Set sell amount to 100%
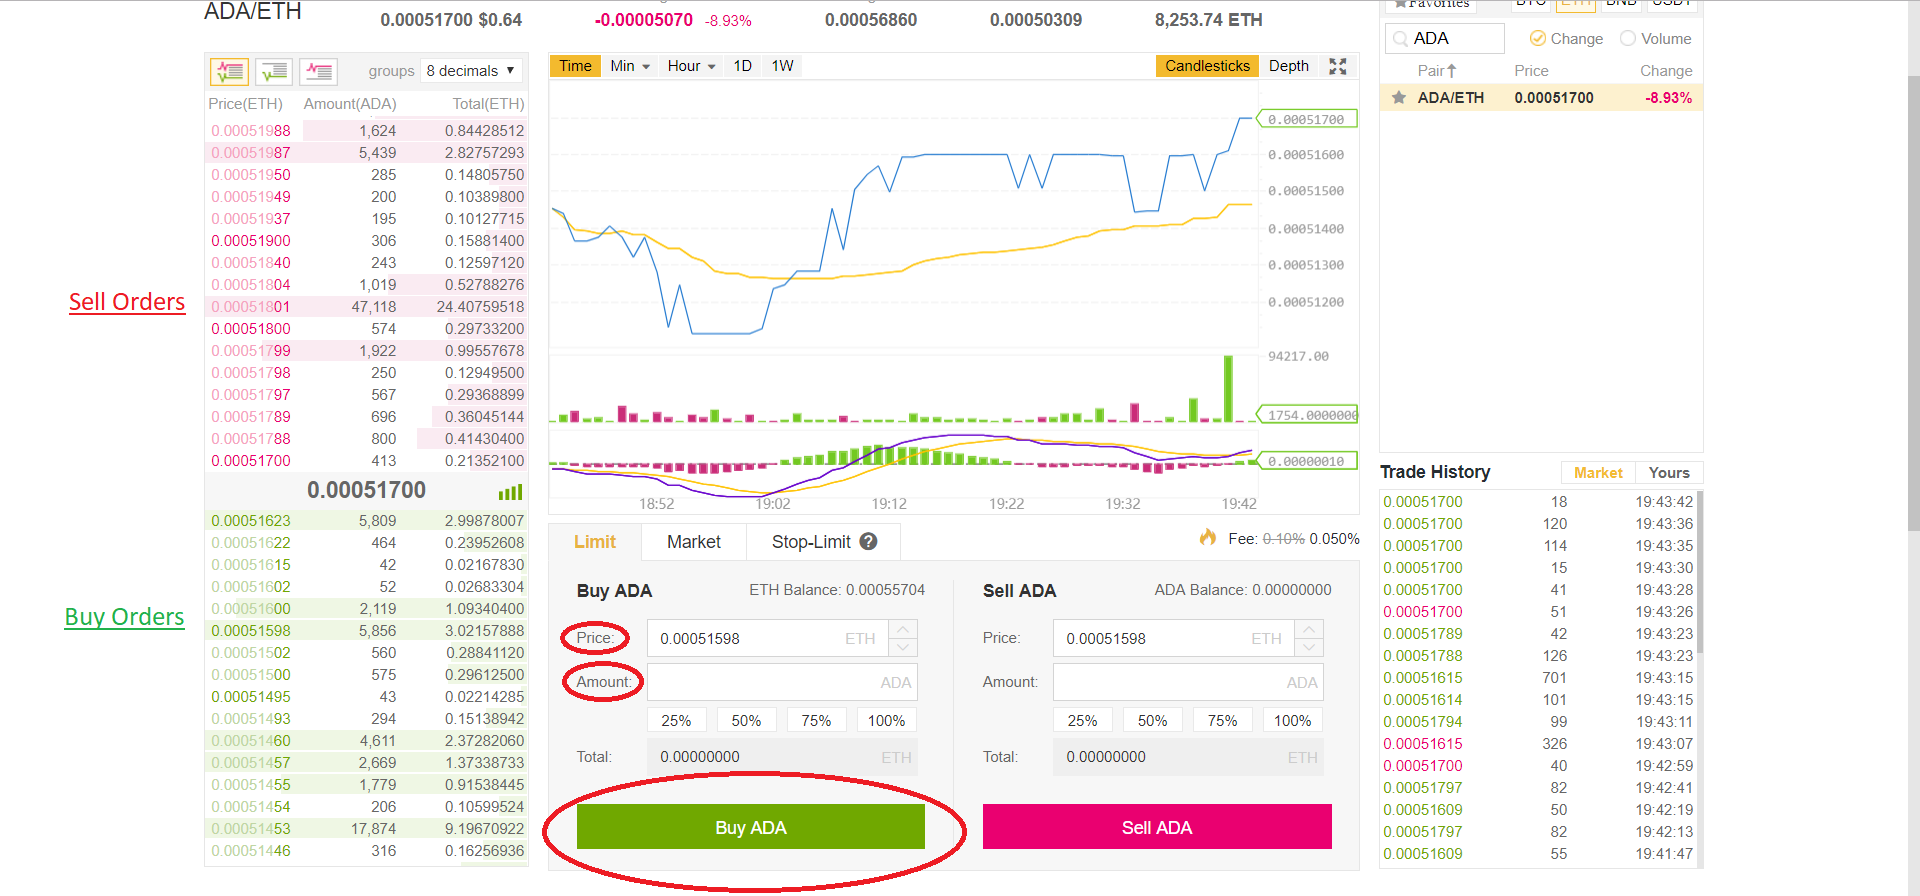 tap(1292, 721)
